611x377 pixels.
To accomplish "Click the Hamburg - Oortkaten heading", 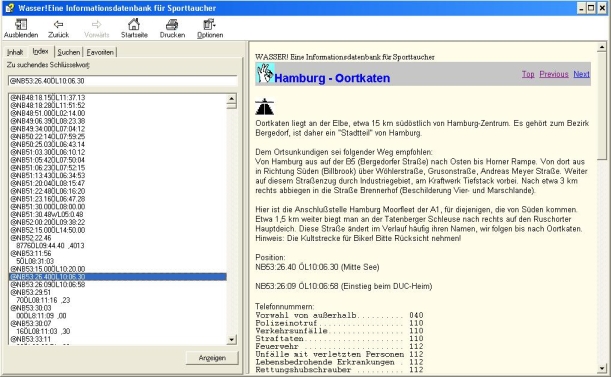I will pyautogui.click(x=332, y=78).
